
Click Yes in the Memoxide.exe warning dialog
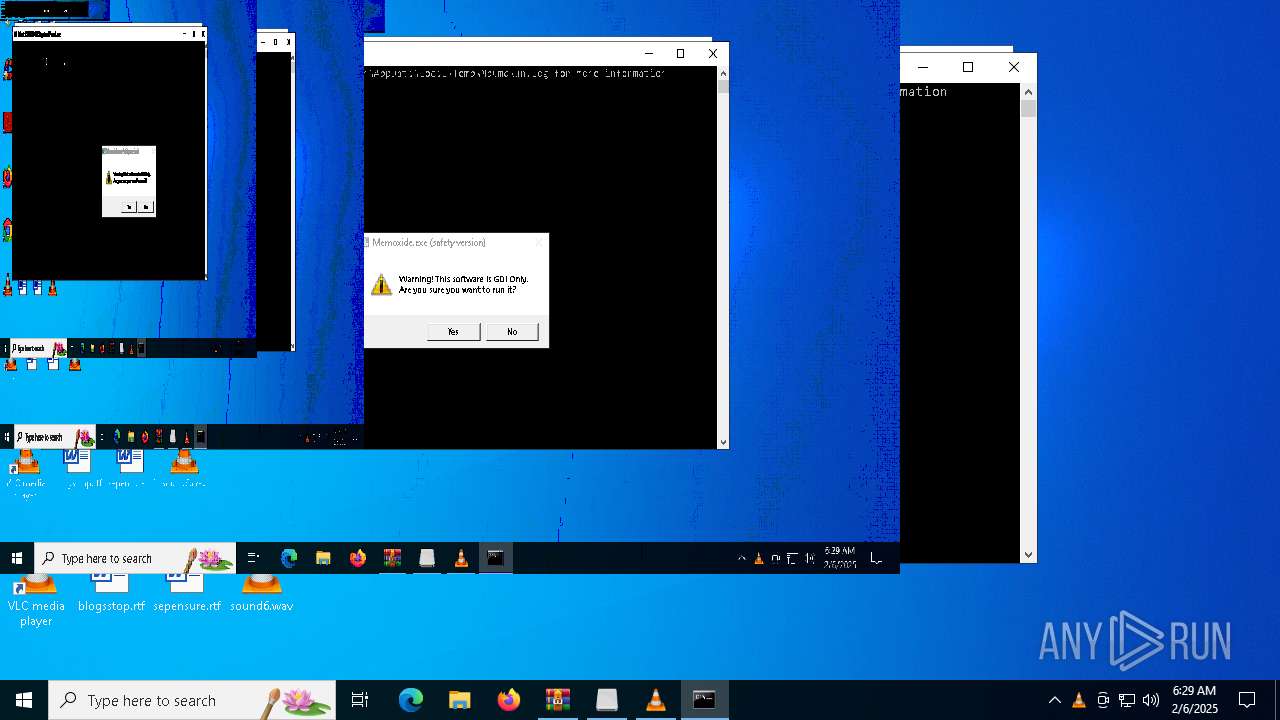point(453,332)
